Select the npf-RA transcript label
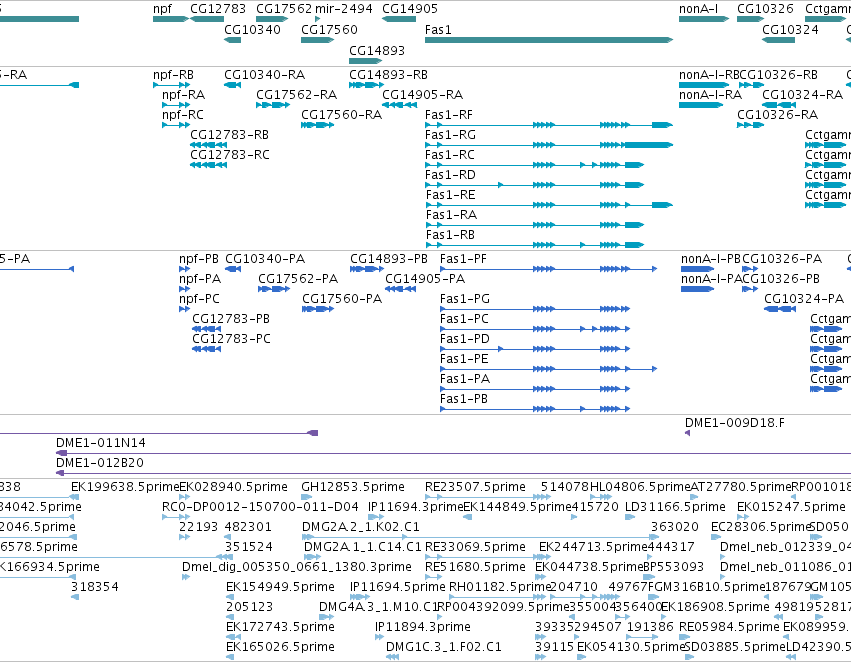The image size is (851, 662). click(183, 95)
